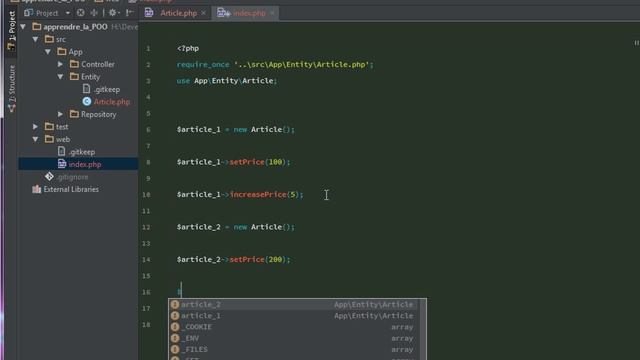Select .gitkeep under Entity folder
The width and height of the screenshot is (640, 360).
(x=107, y=89)
